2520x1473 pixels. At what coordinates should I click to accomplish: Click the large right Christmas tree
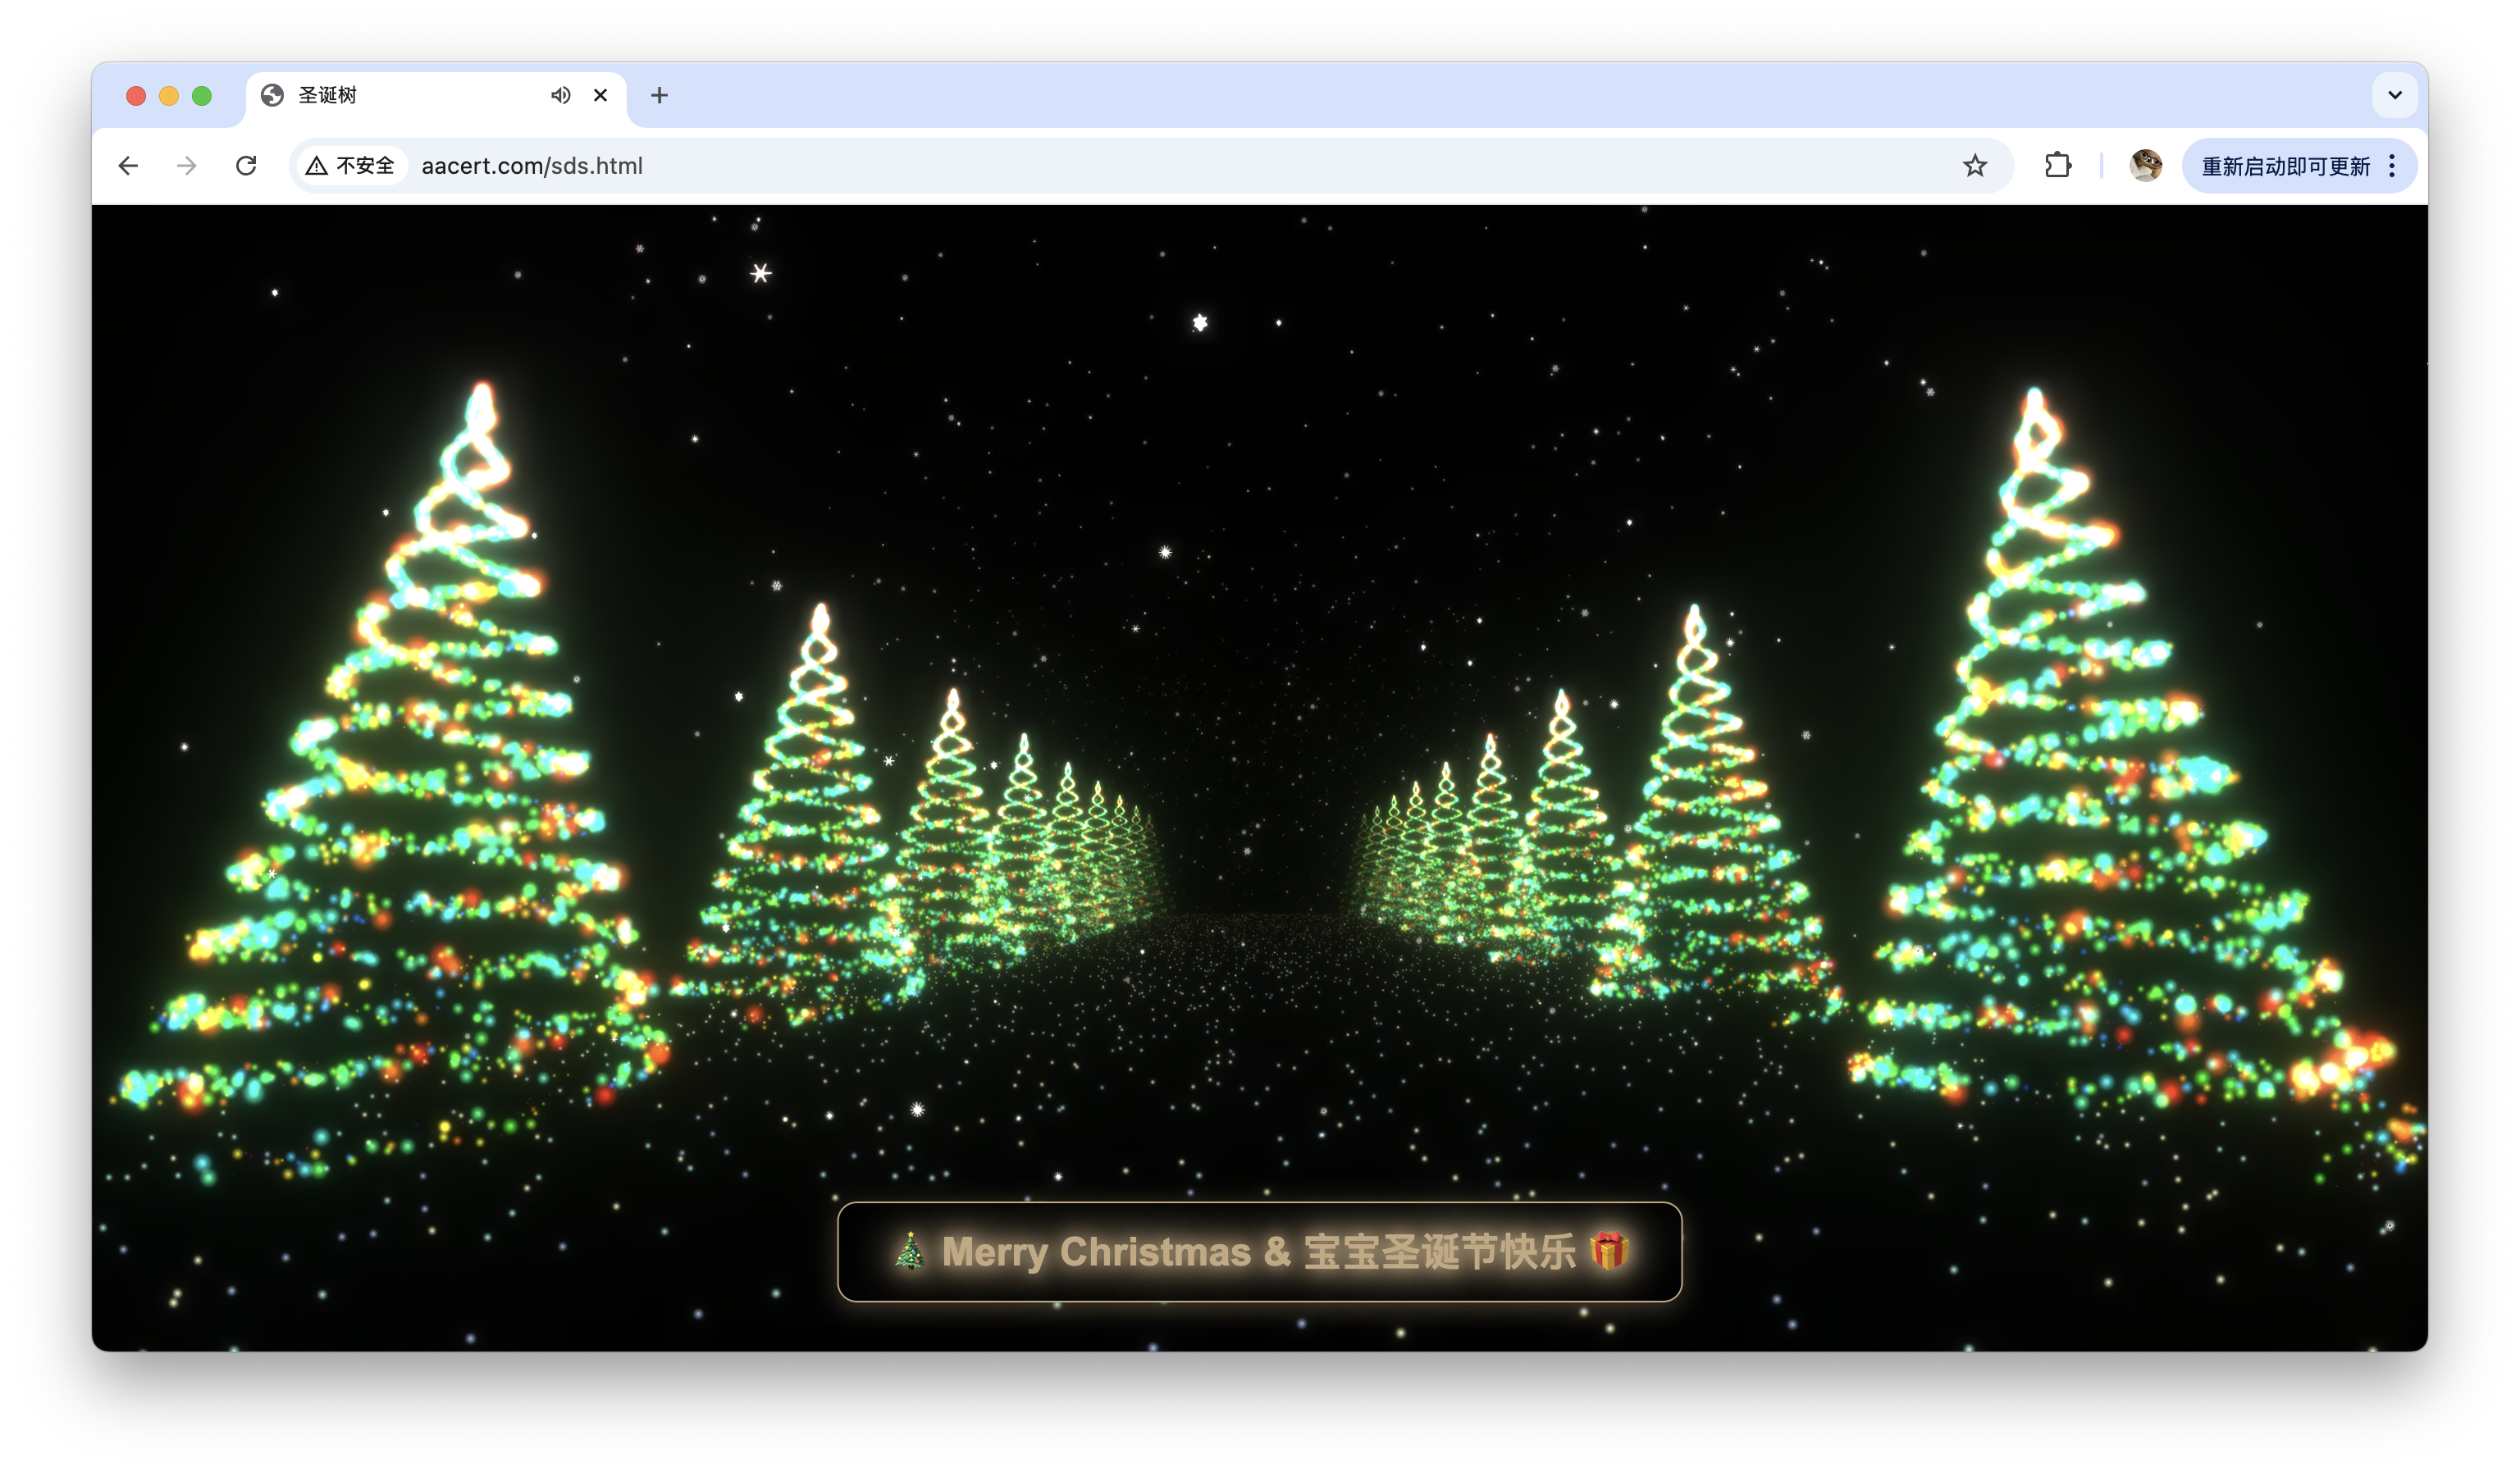pos(2080,800)
